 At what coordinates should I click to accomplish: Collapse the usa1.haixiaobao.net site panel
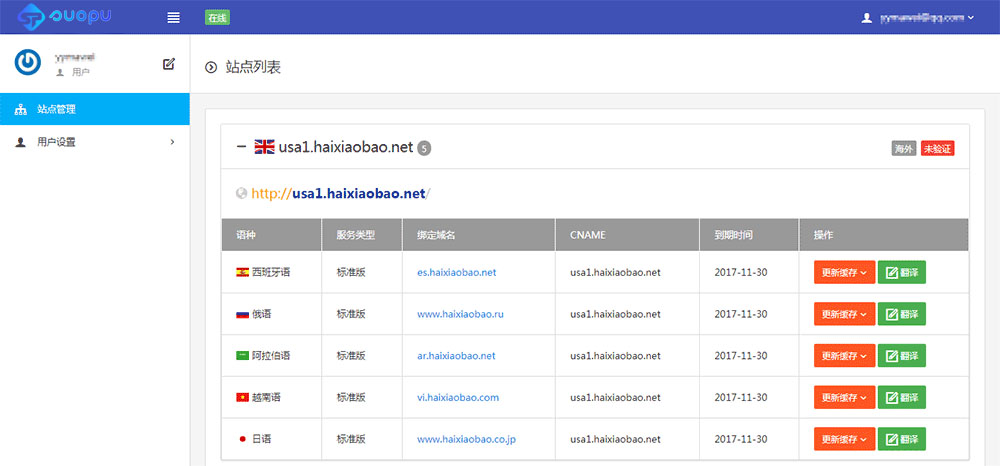[241, 147]
